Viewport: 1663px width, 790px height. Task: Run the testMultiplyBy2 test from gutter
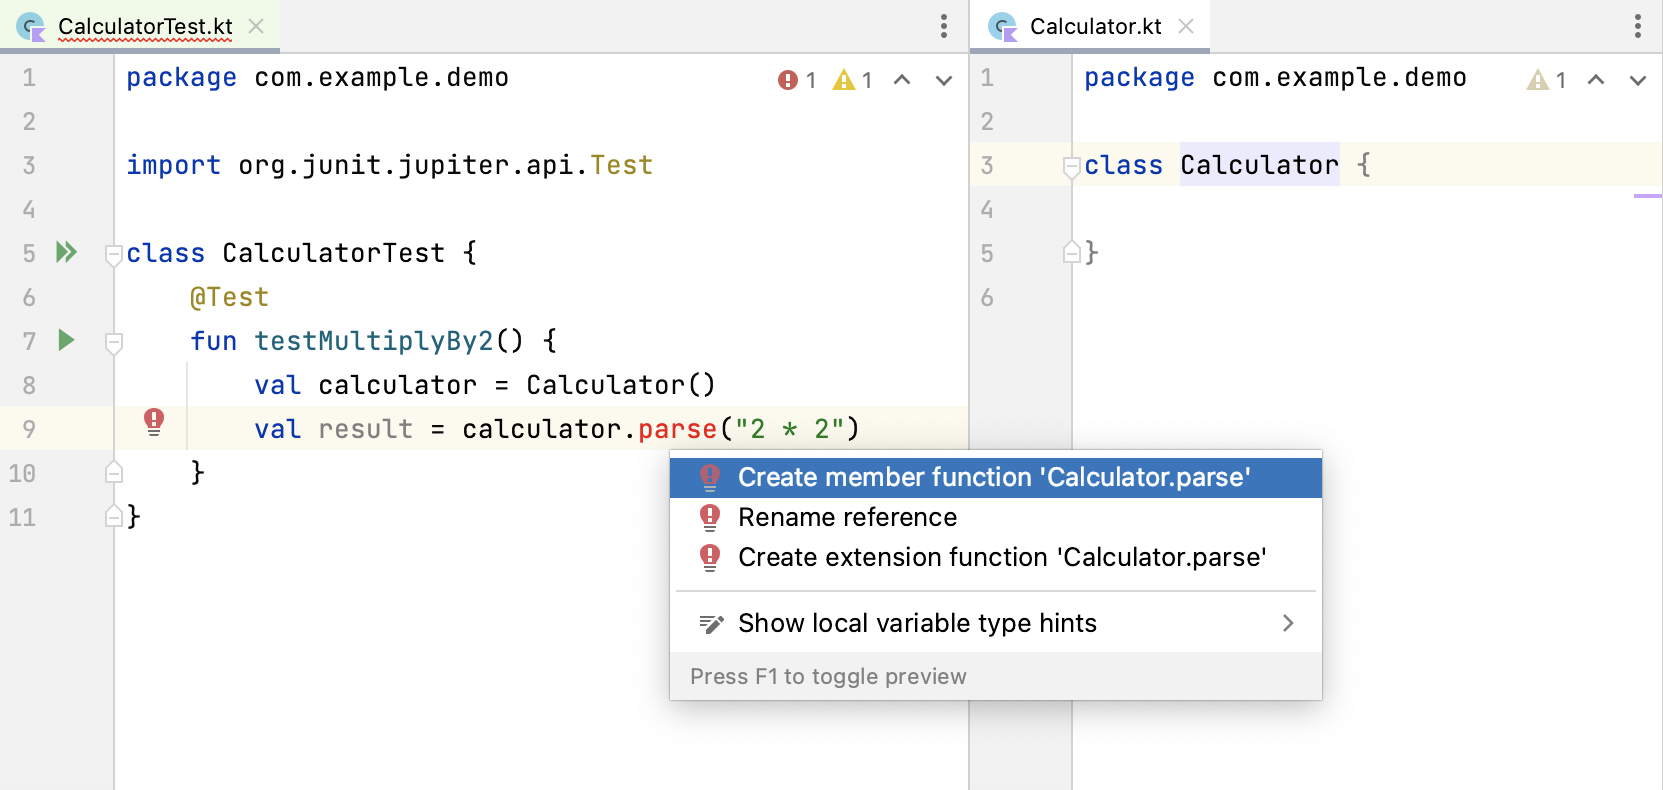tap(66, 340)
